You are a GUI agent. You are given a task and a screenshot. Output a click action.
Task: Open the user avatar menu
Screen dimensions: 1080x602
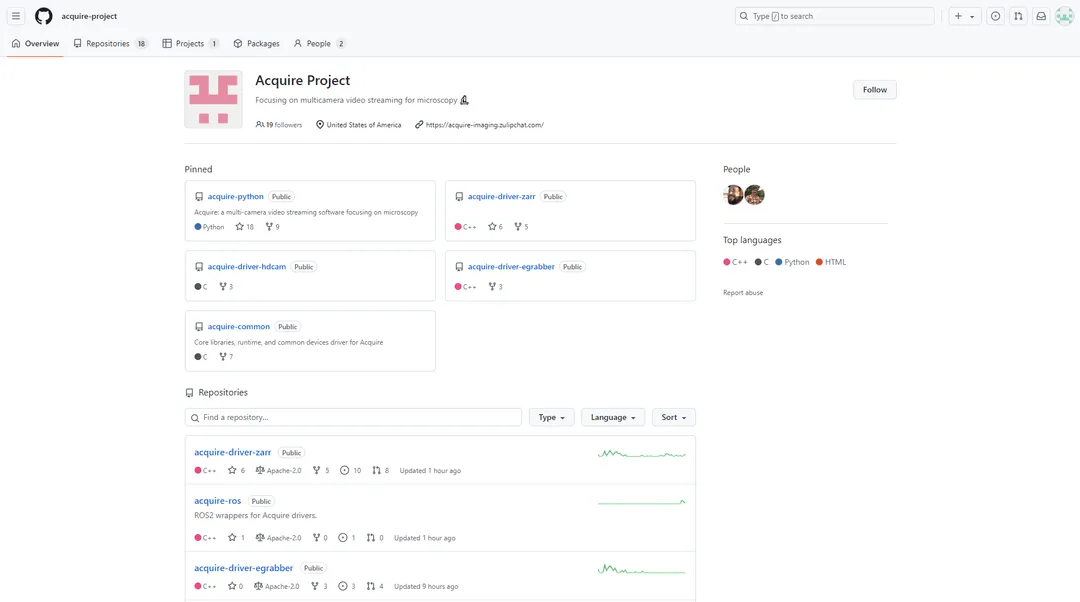1064,16
